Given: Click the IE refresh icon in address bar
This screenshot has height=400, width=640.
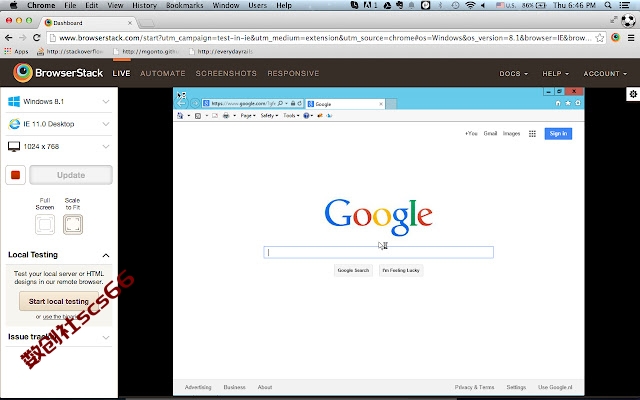Looking at the screenshot, I should pyautogui.click(x=300, y=104).
